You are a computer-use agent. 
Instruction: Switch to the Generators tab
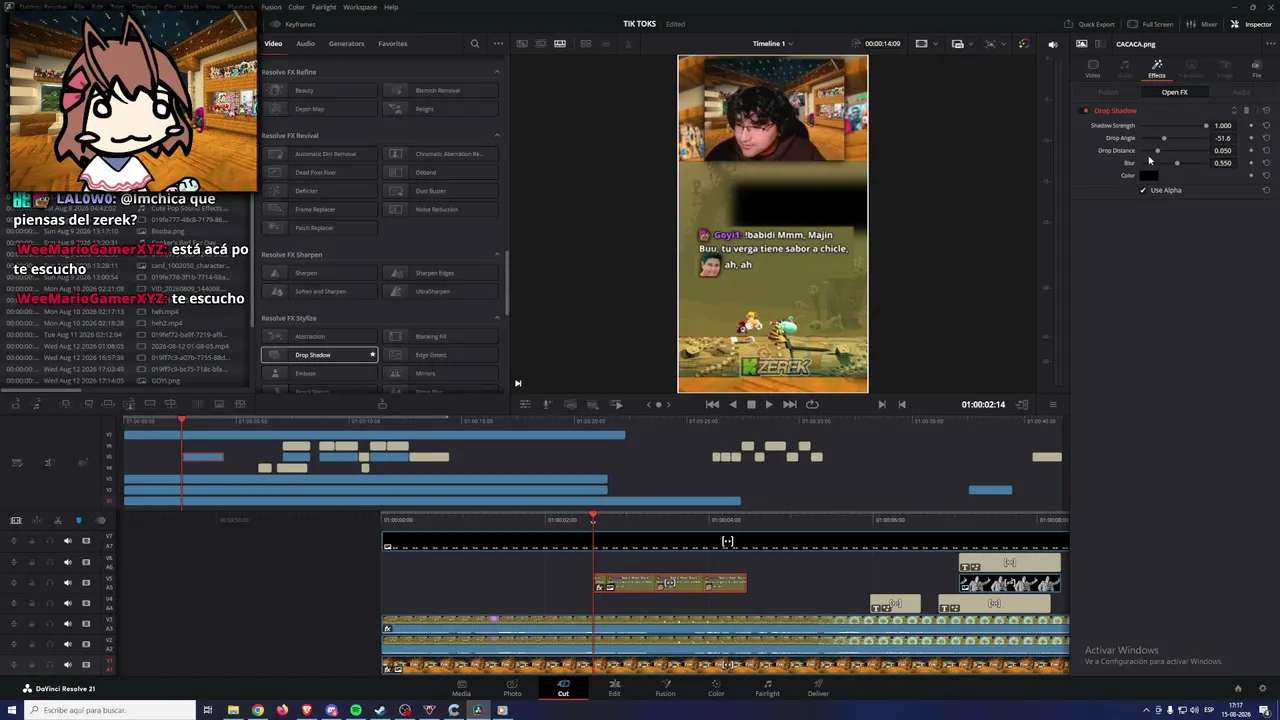point(346,44)
